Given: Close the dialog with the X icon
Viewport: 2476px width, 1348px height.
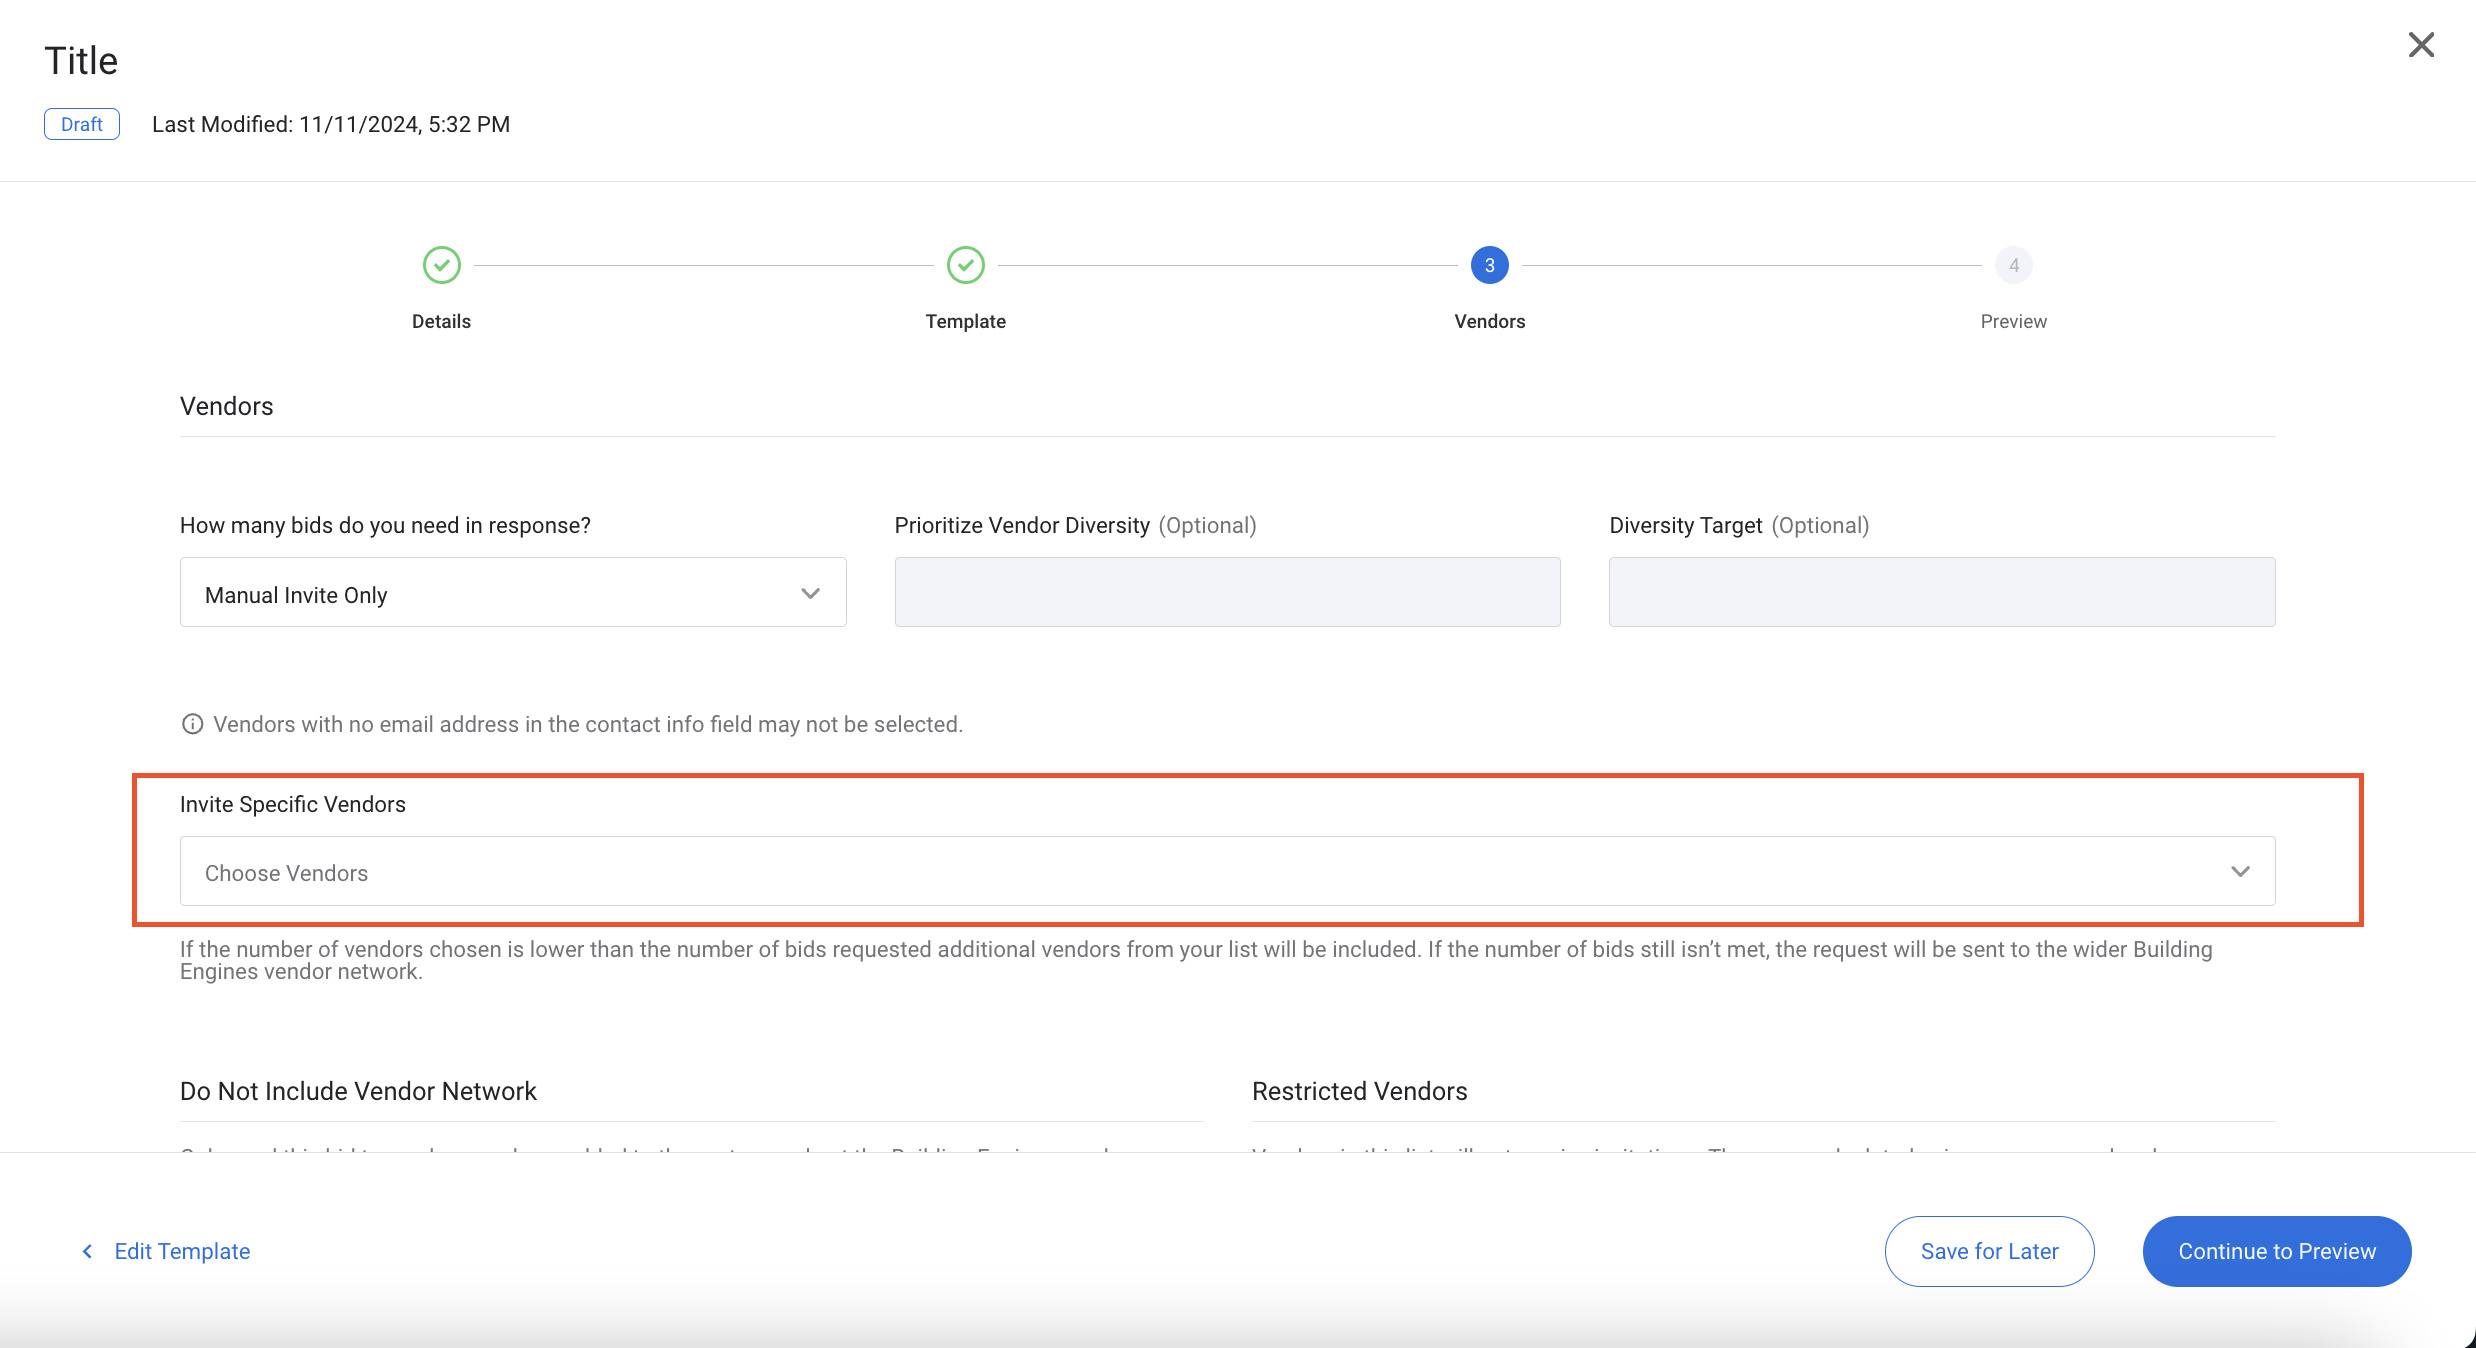Looking at the screenshot, I should click(2421, 45).
